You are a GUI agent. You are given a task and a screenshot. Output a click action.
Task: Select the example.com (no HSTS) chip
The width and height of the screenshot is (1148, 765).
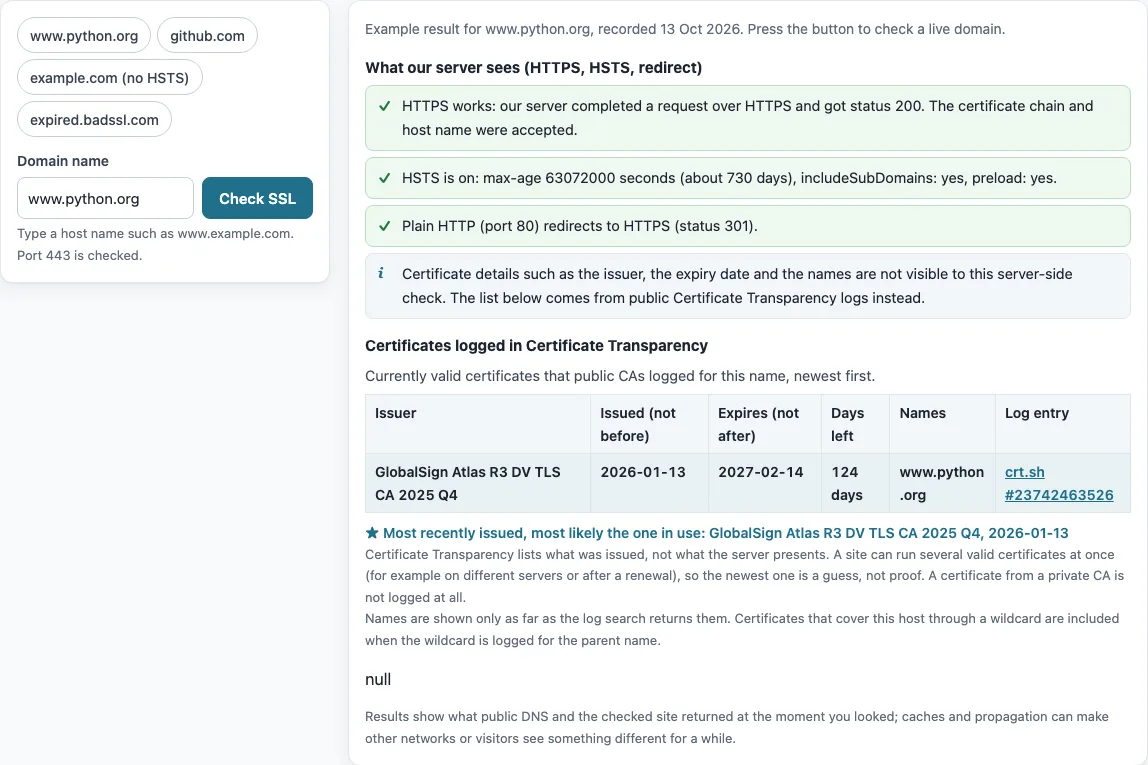110,78
